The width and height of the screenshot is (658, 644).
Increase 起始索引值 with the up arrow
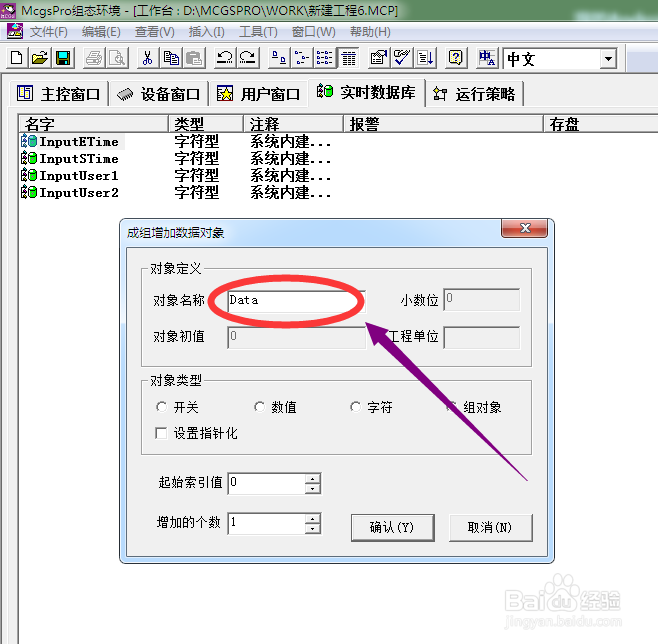coord(312,478)
